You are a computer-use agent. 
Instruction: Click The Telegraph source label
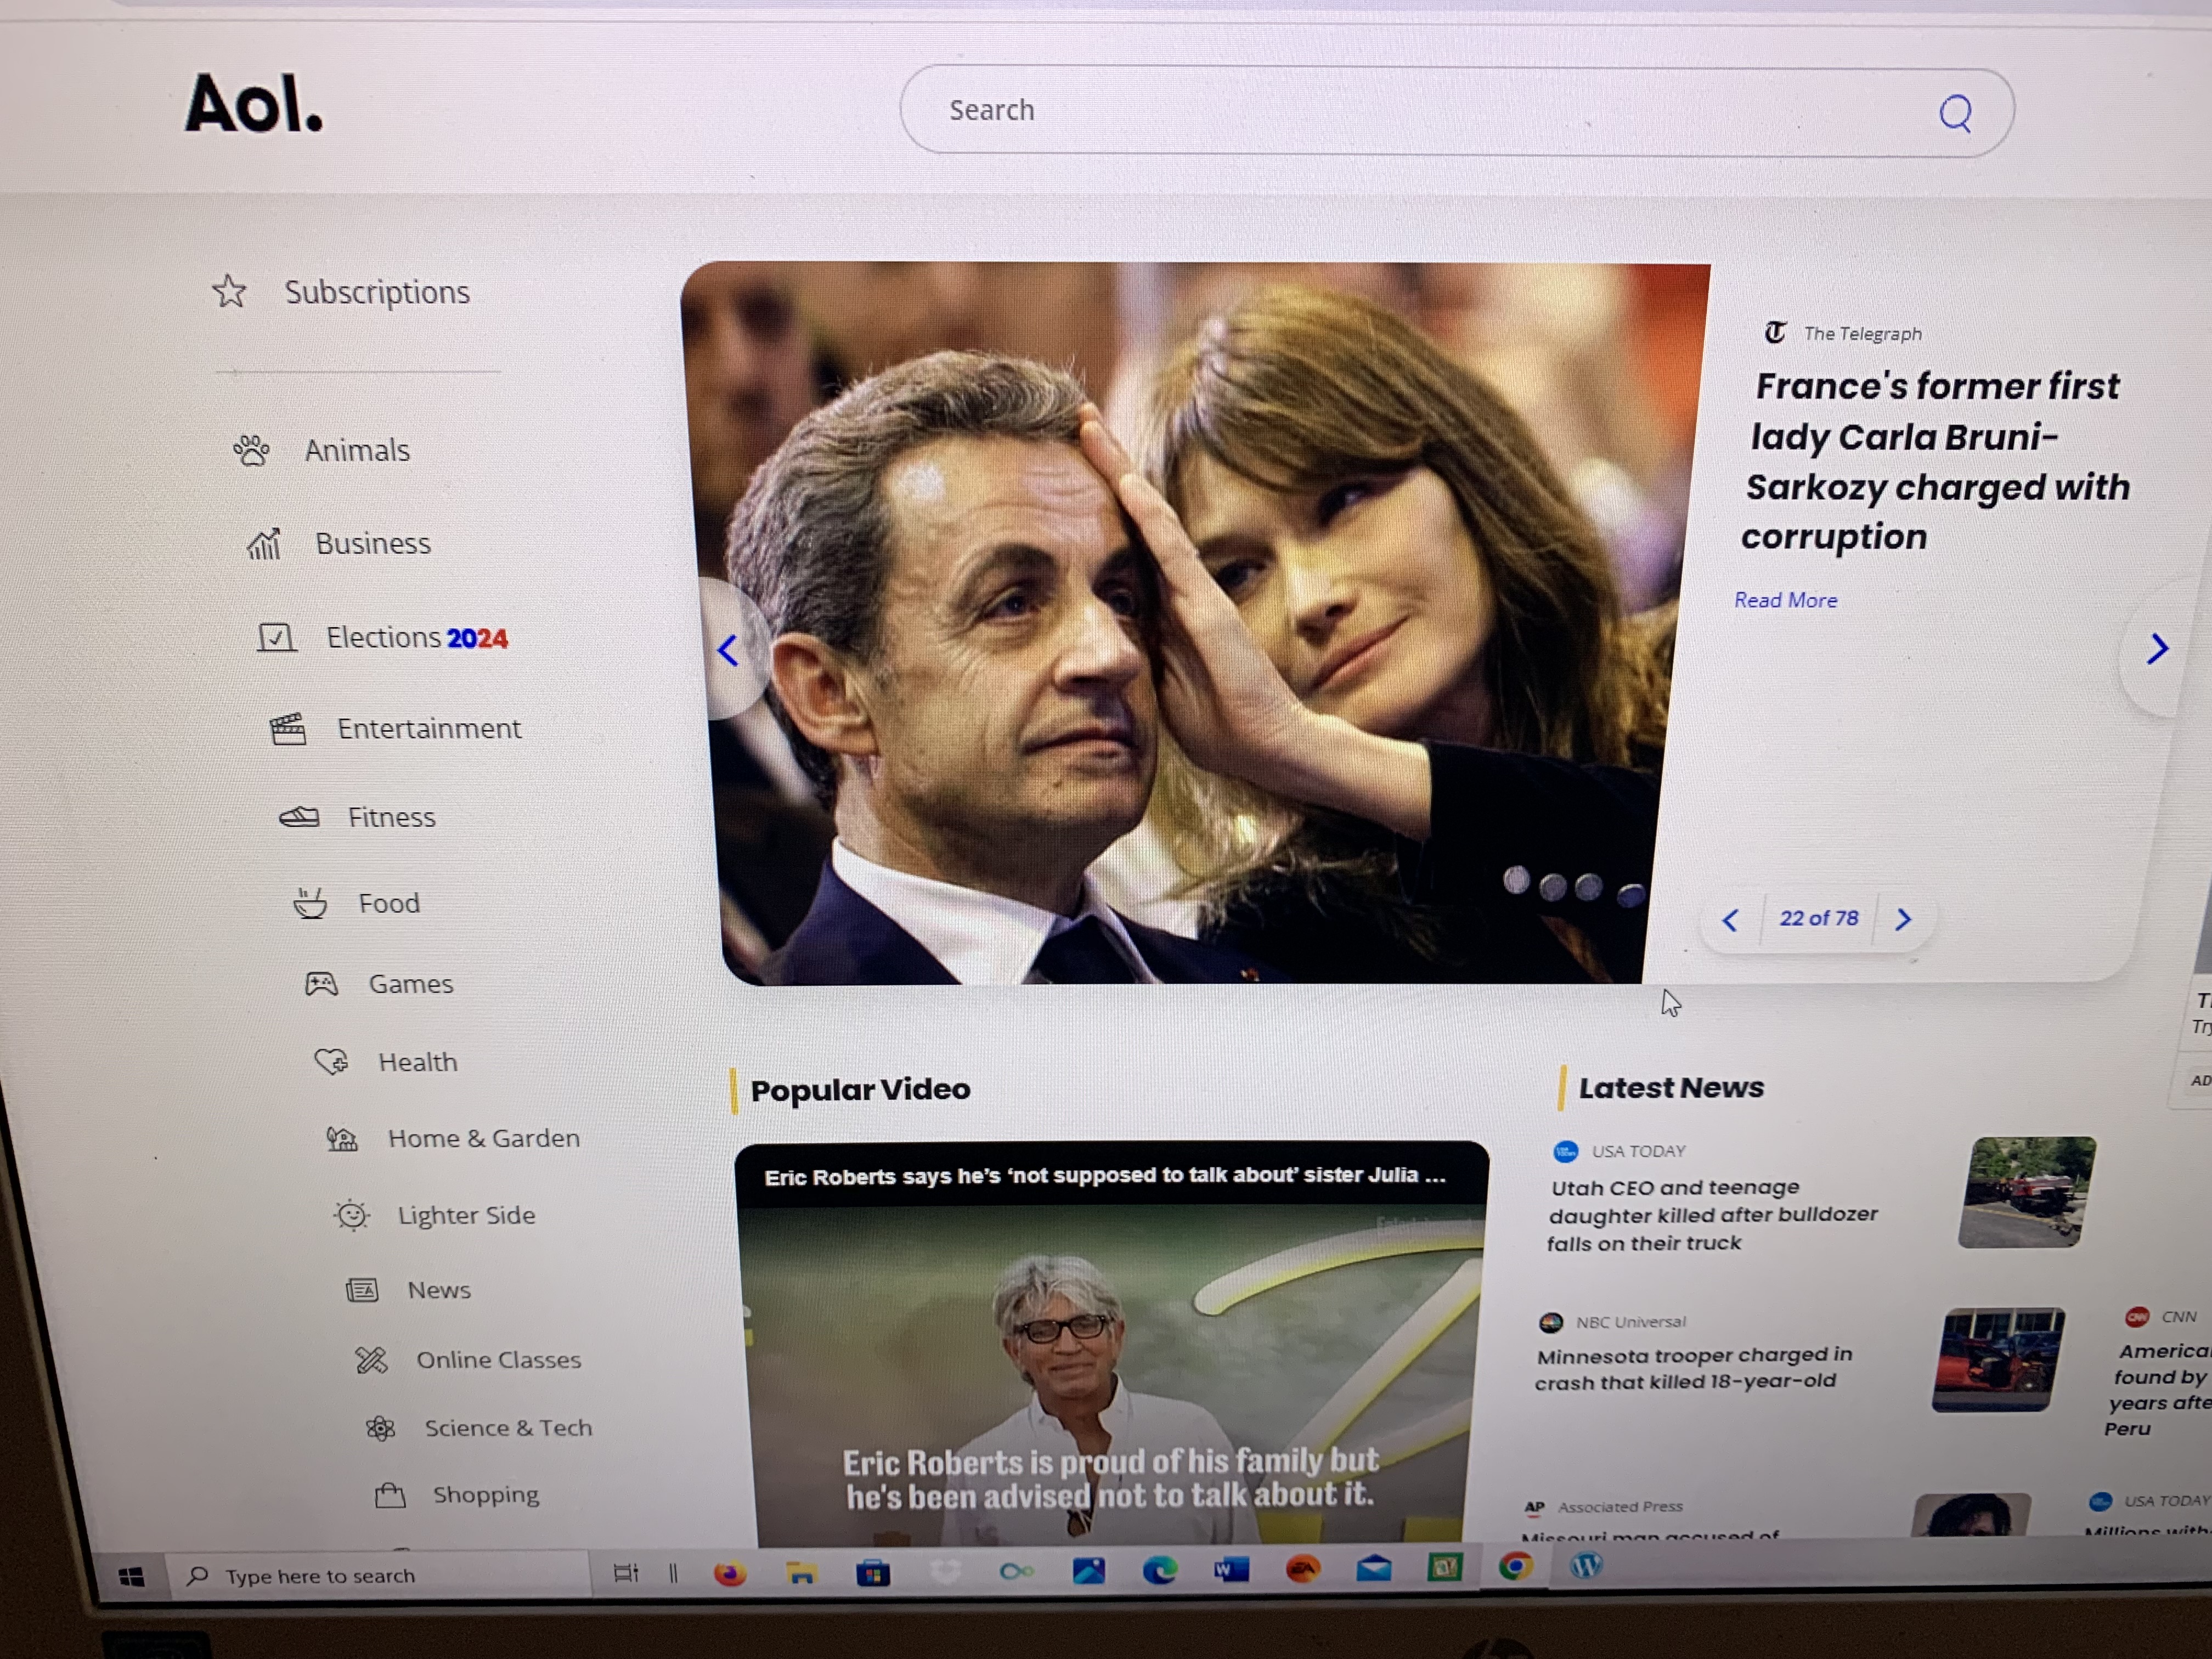(x=1862, y=334)
